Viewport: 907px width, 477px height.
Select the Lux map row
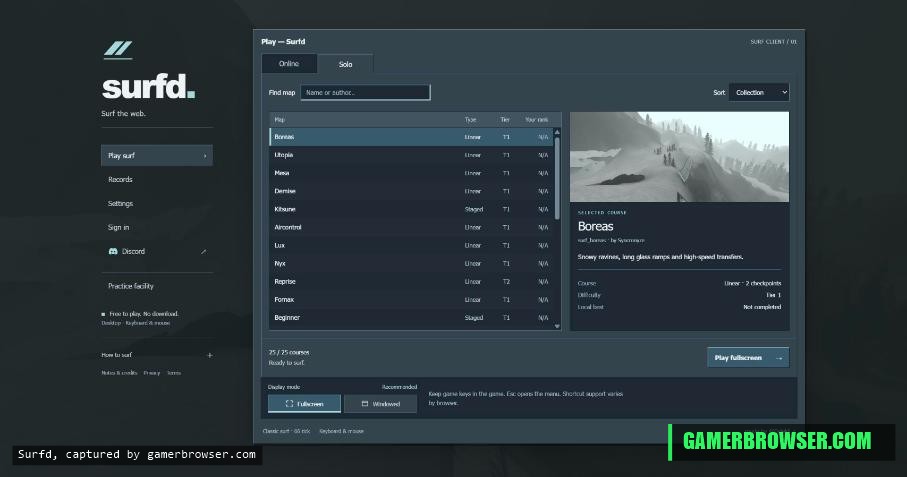point(411,245)
